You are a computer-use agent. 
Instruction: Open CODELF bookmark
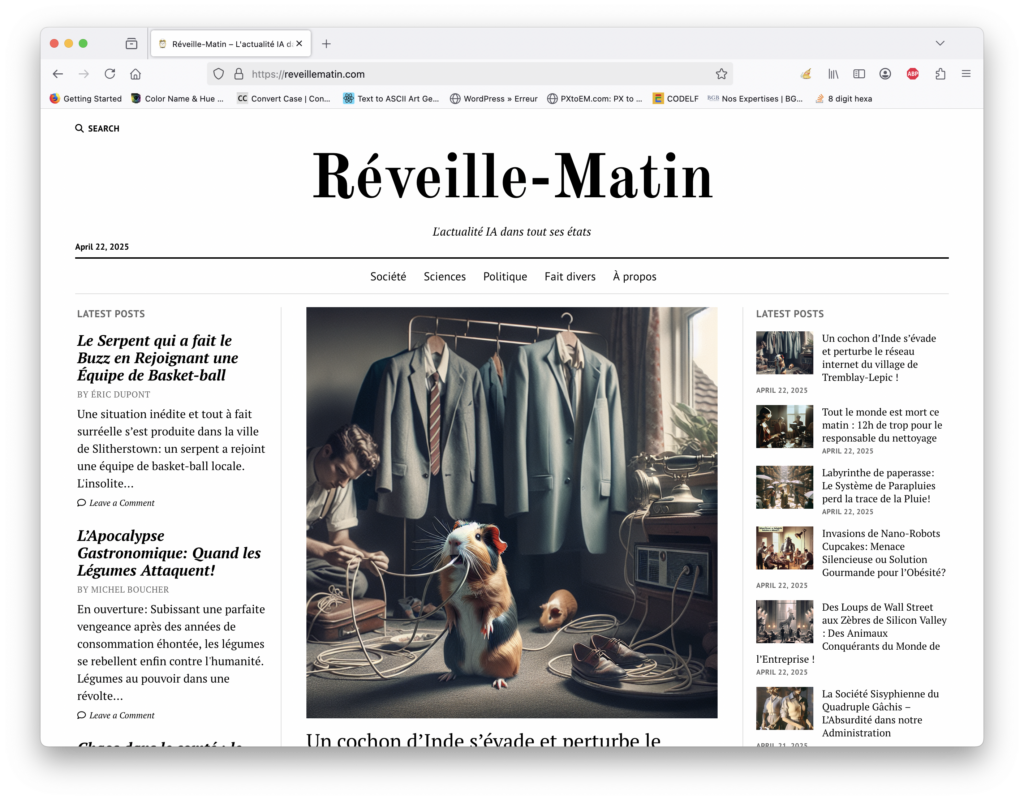[675, 99]
